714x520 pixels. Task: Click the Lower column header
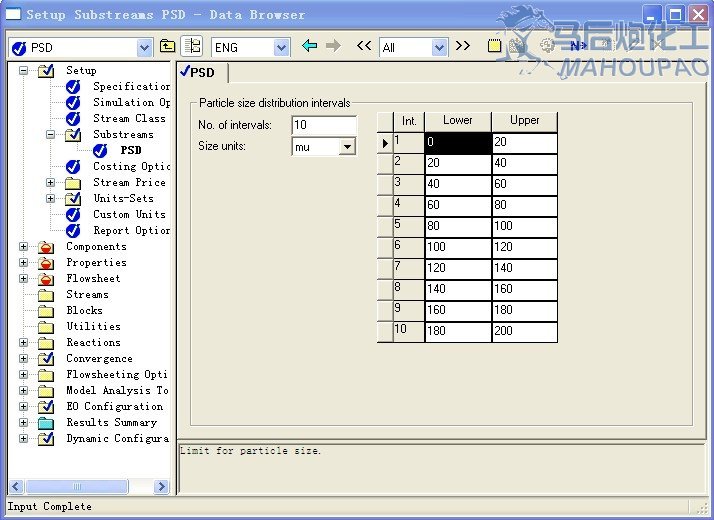click(458, 121)
